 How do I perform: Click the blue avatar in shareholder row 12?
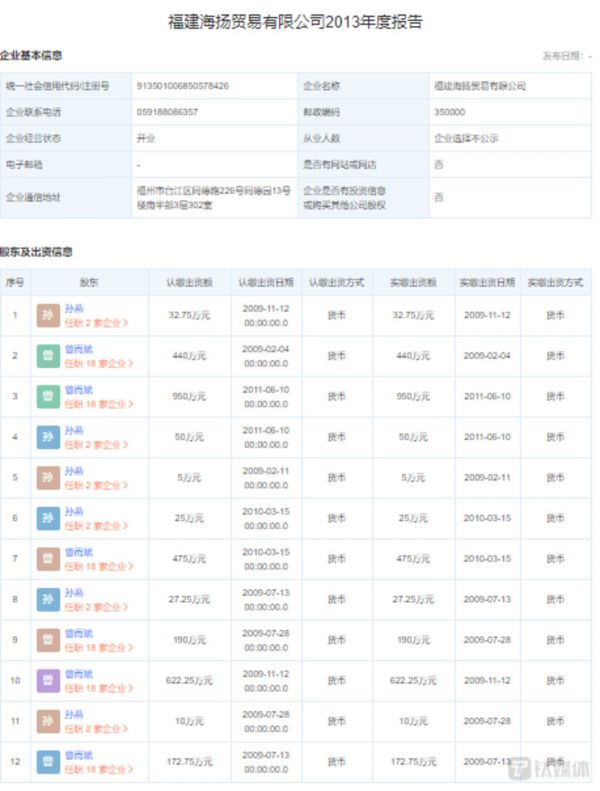48,762
